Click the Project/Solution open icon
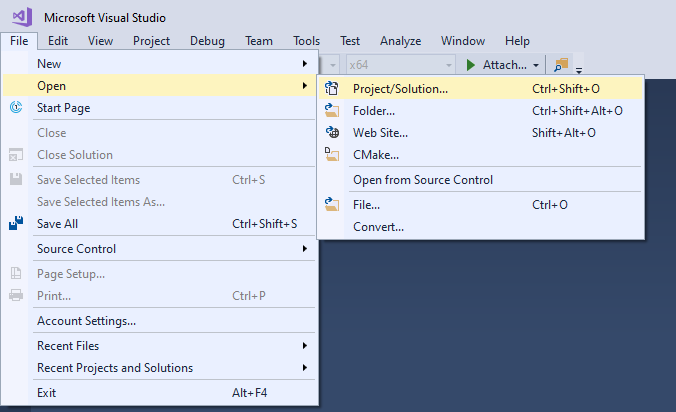This screenshot has width=676, height=412. click(x=332, y=88)
